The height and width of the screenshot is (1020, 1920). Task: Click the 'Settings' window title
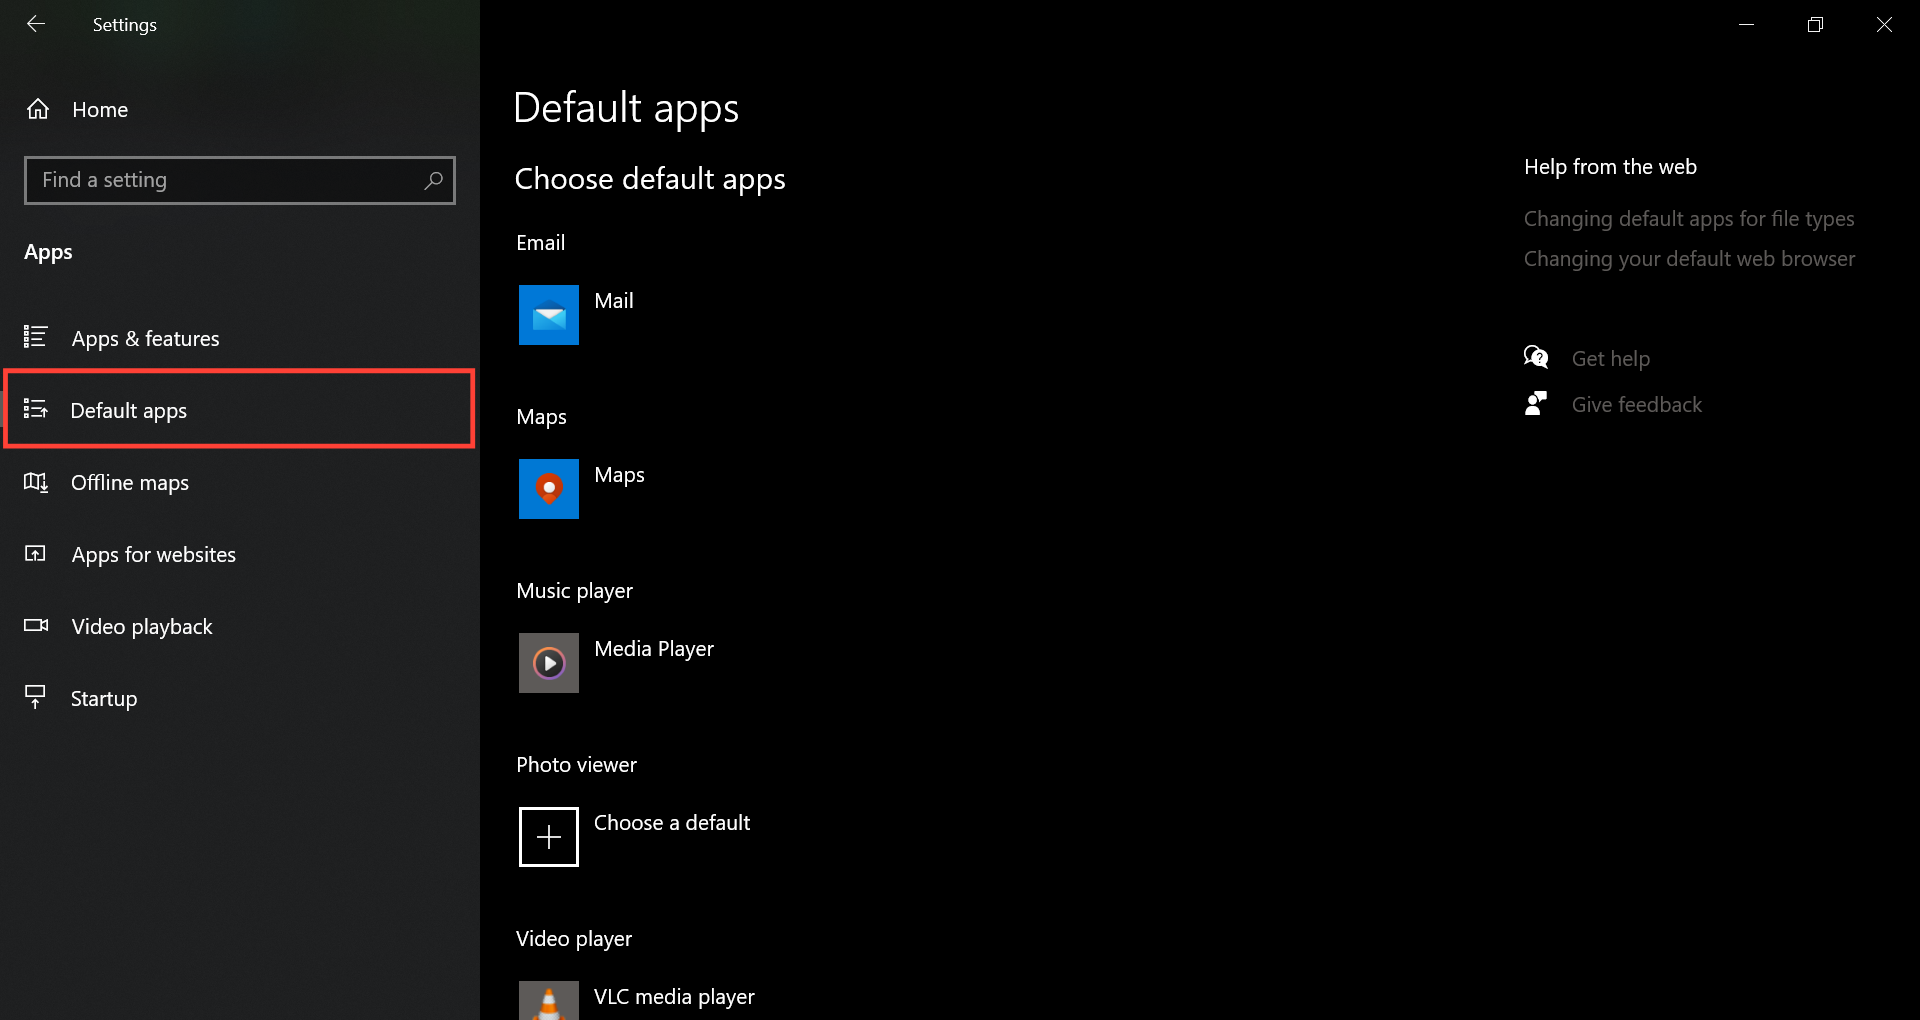click(x=125, y=25)
